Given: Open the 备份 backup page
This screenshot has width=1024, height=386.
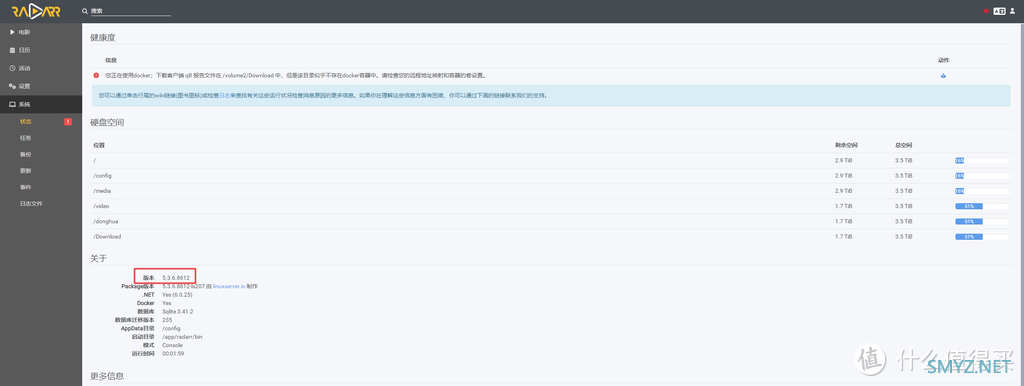Looking at the screenshot, I should click(x=25, y=154).
